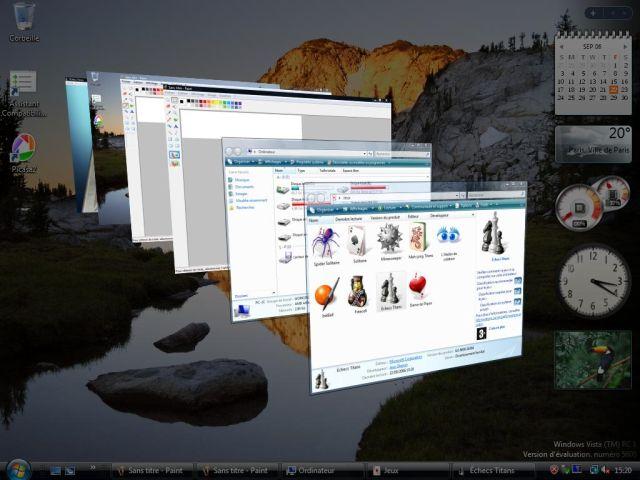Click the toucan slideshow gadget thumbnail
The image size is (640, 480).
[x=593, y=358]
